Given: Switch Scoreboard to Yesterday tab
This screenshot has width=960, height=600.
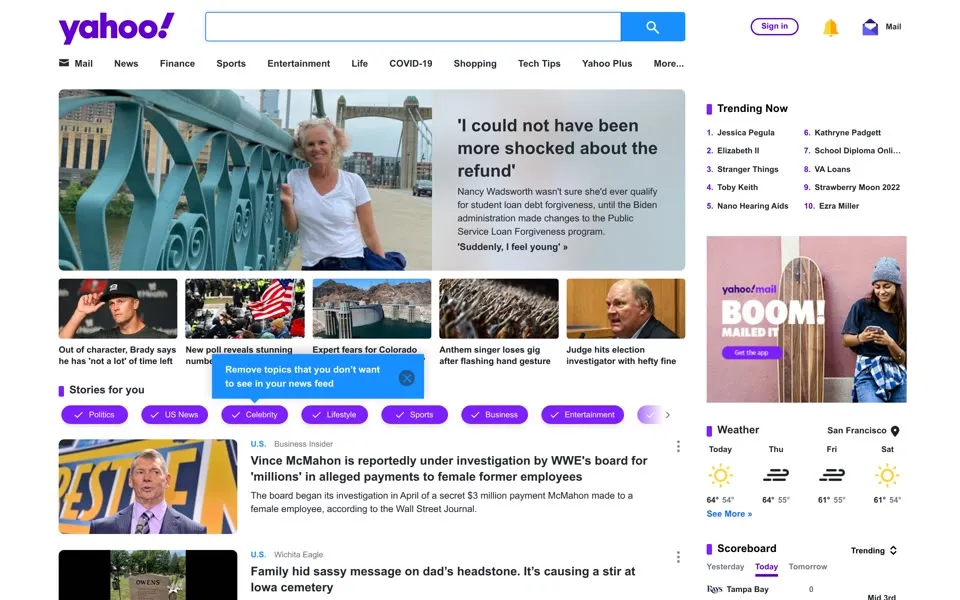Looking at the screenshot, I should pos(725,566).
